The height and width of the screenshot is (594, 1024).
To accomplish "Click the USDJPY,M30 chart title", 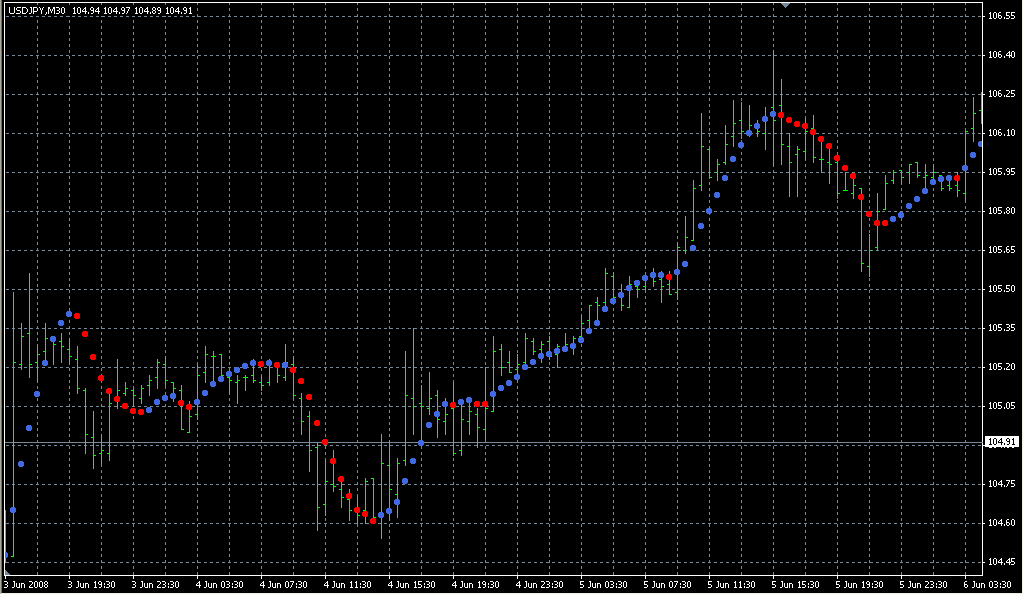I will [x=37, y=11].
